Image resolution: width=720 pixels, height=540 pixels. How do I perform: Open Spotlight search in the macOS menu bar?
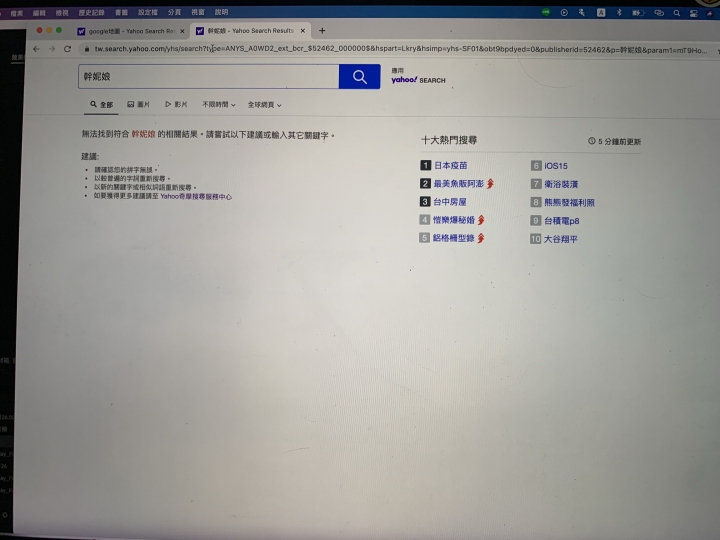[x=676, y=13]
